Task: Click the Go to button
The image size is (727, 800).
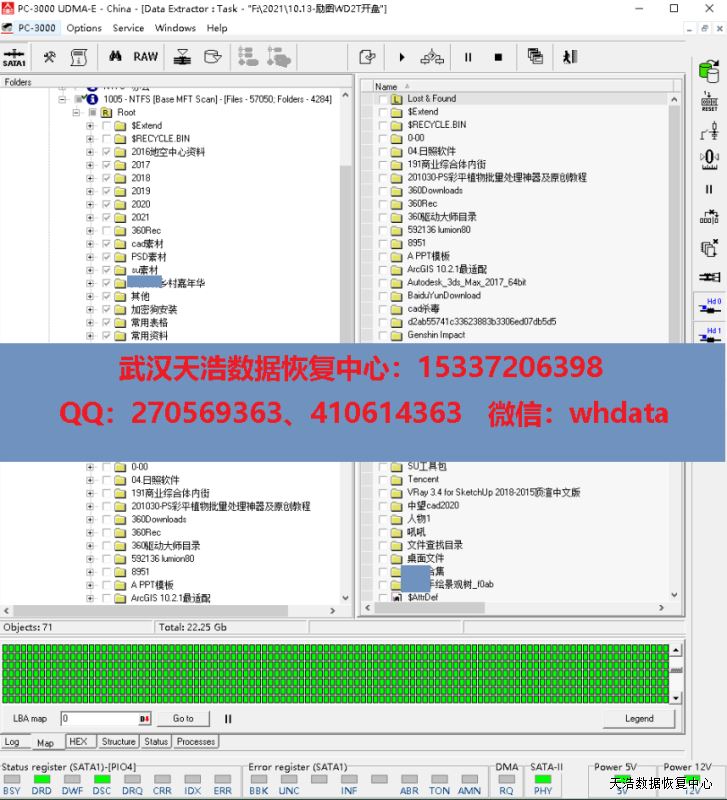Action: (x=183, y=718)
